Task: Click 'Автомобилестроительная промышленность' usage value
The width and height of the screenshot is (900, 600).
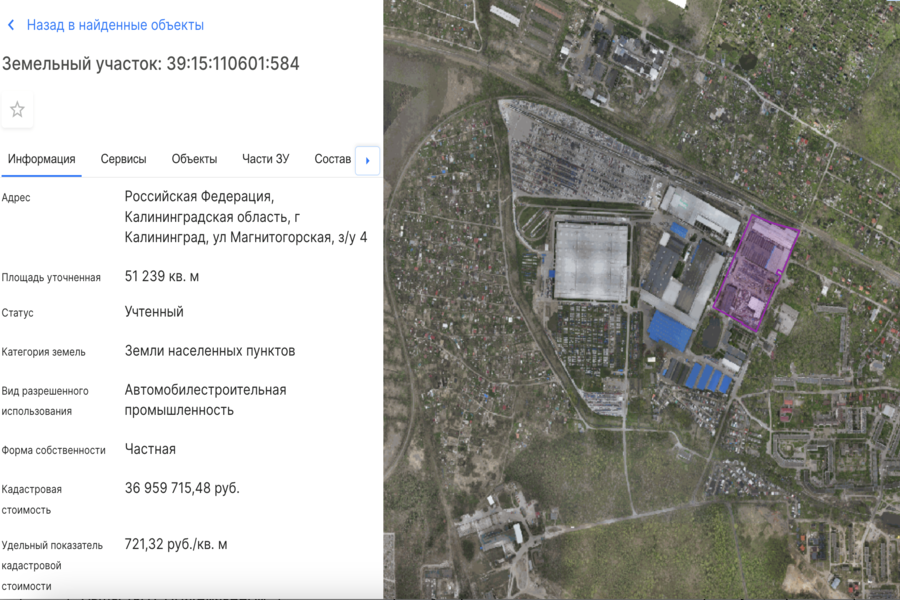Action: pos(205,400)
